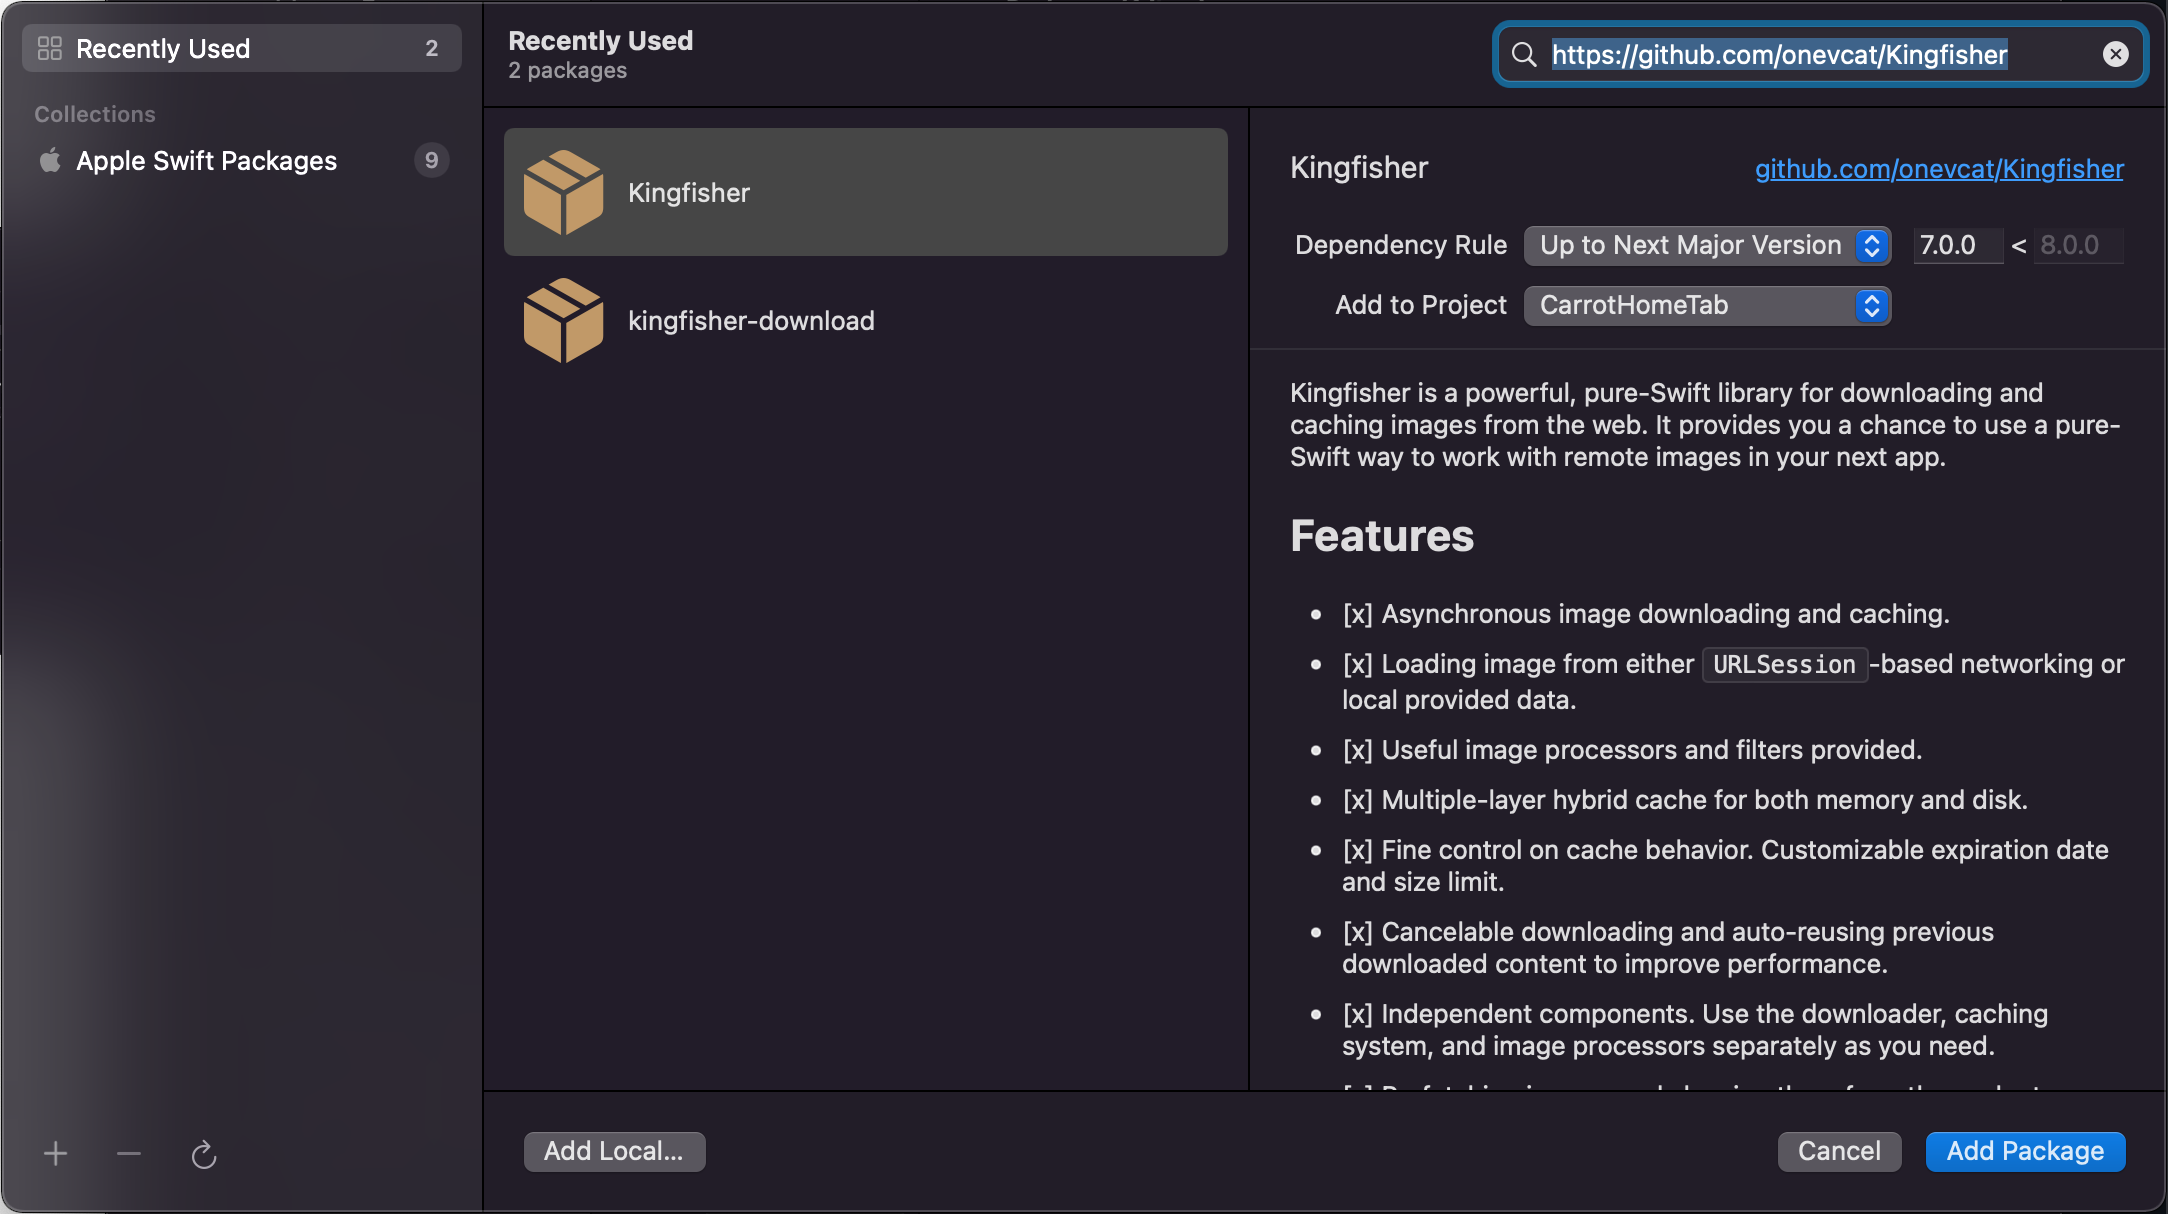This screenshot has height=1214, width=2168.
Task: Click the Dependency Rule dropdown arrows
Action: [1871, 245]
